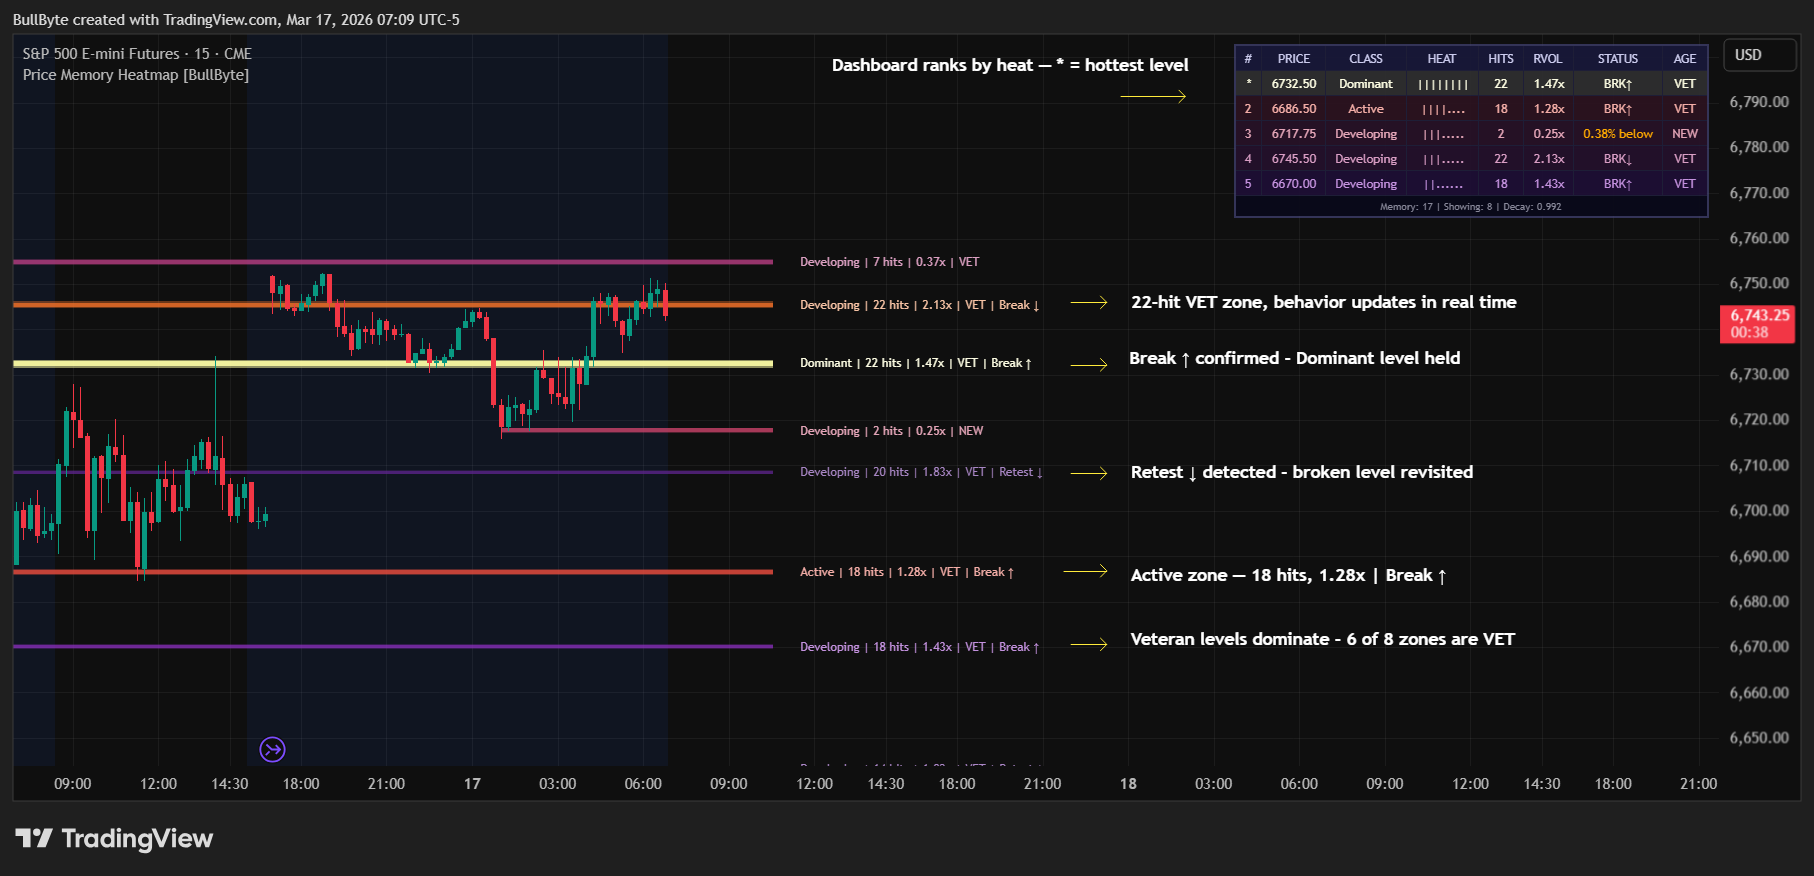Click the 6,760.00 label on the price axis
1814x876 pixels.
[x=1759, y=238]
